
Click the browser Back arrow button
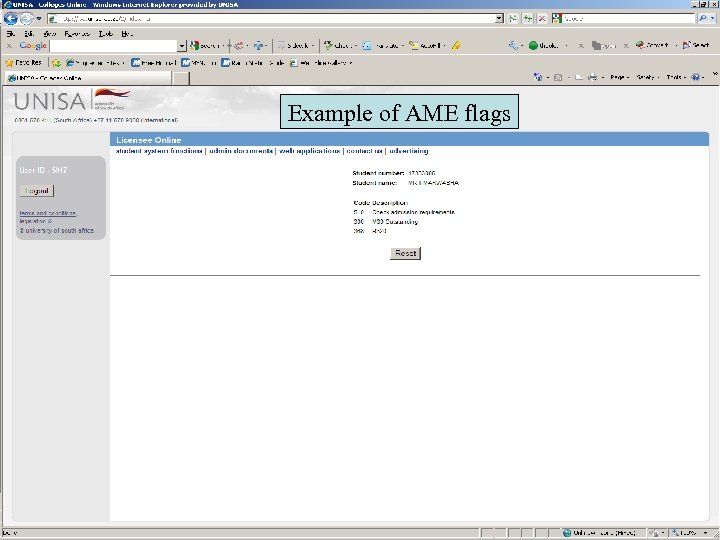11,18
